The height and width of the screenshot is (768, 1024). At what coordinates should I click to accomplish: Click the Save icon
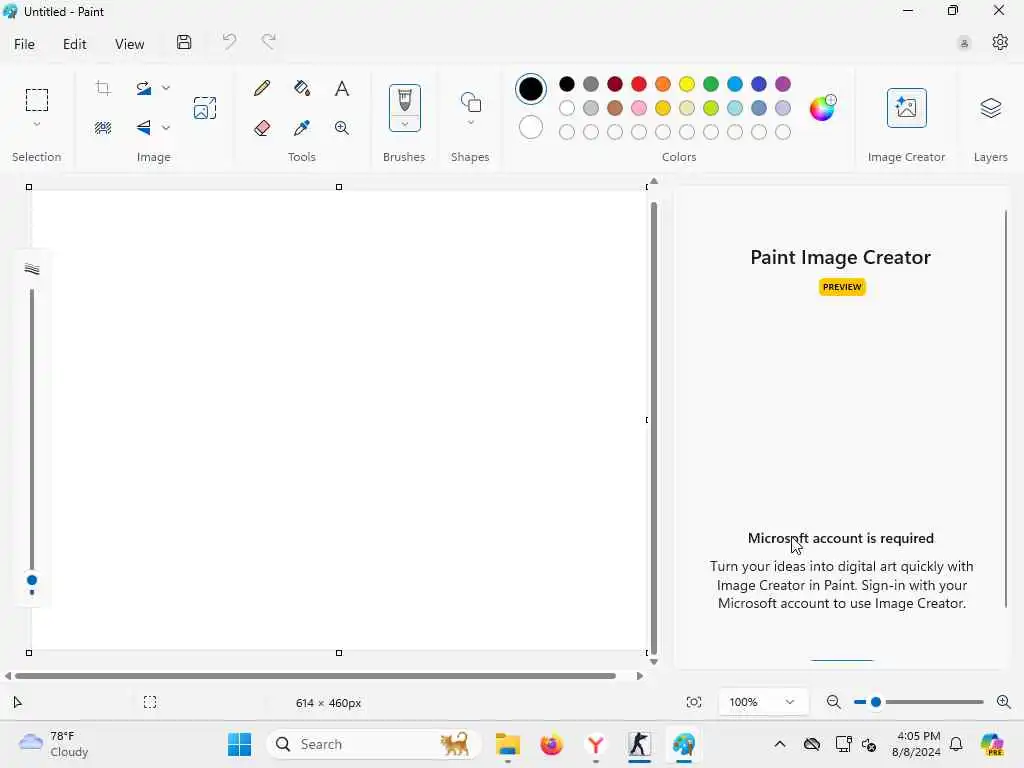click(x=184, y=42)
